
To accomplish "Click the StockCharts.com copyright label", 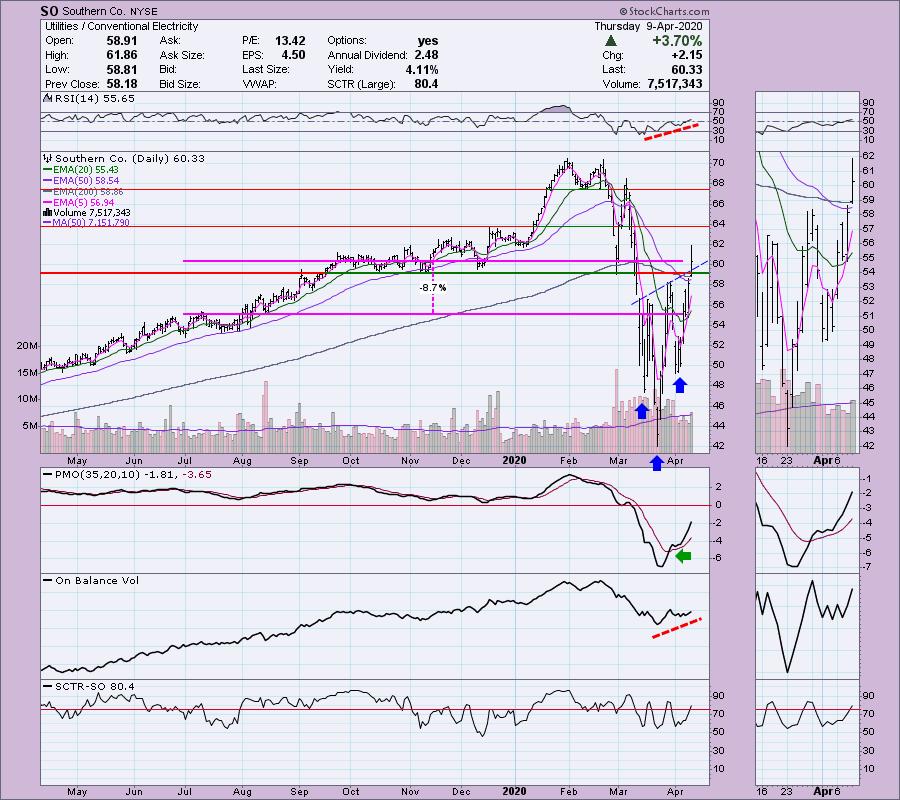I will click(x=664, y=11).
